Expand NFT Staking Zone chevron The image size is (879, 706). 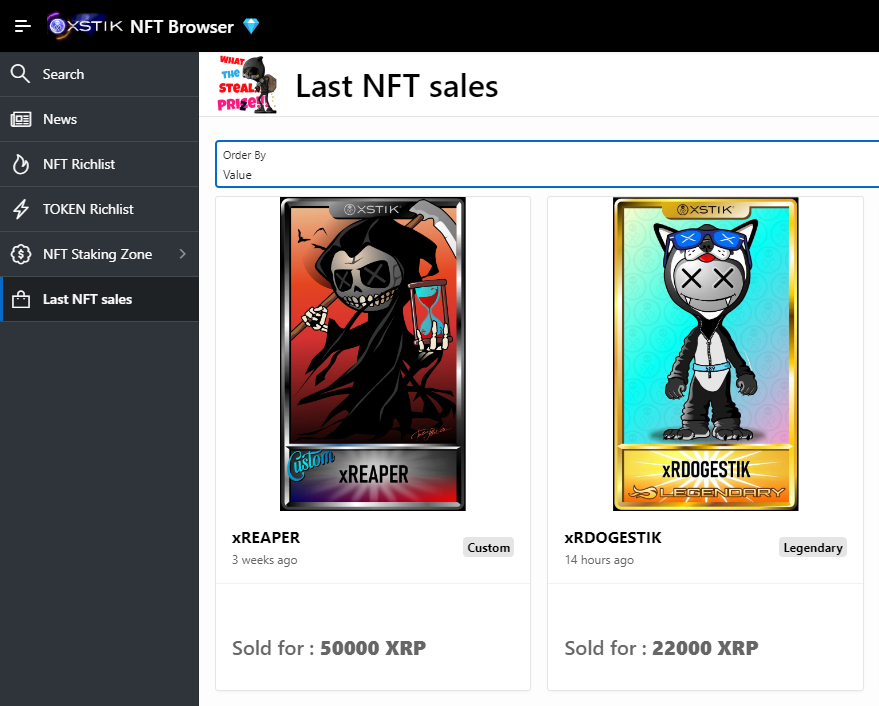pos(182,254)
